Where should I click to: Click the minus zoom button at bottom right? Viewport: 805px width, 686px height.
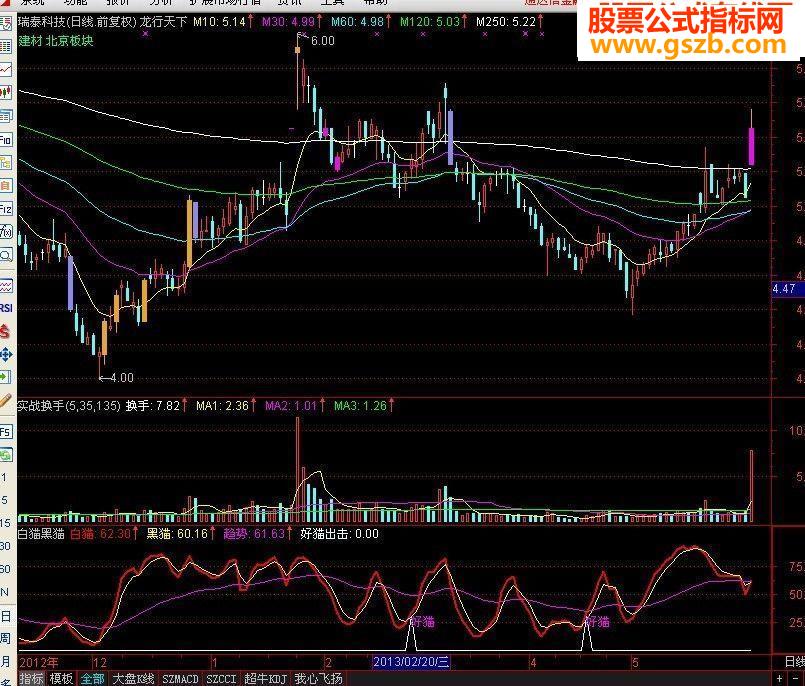pyautogui.click(x=796, y=679)
